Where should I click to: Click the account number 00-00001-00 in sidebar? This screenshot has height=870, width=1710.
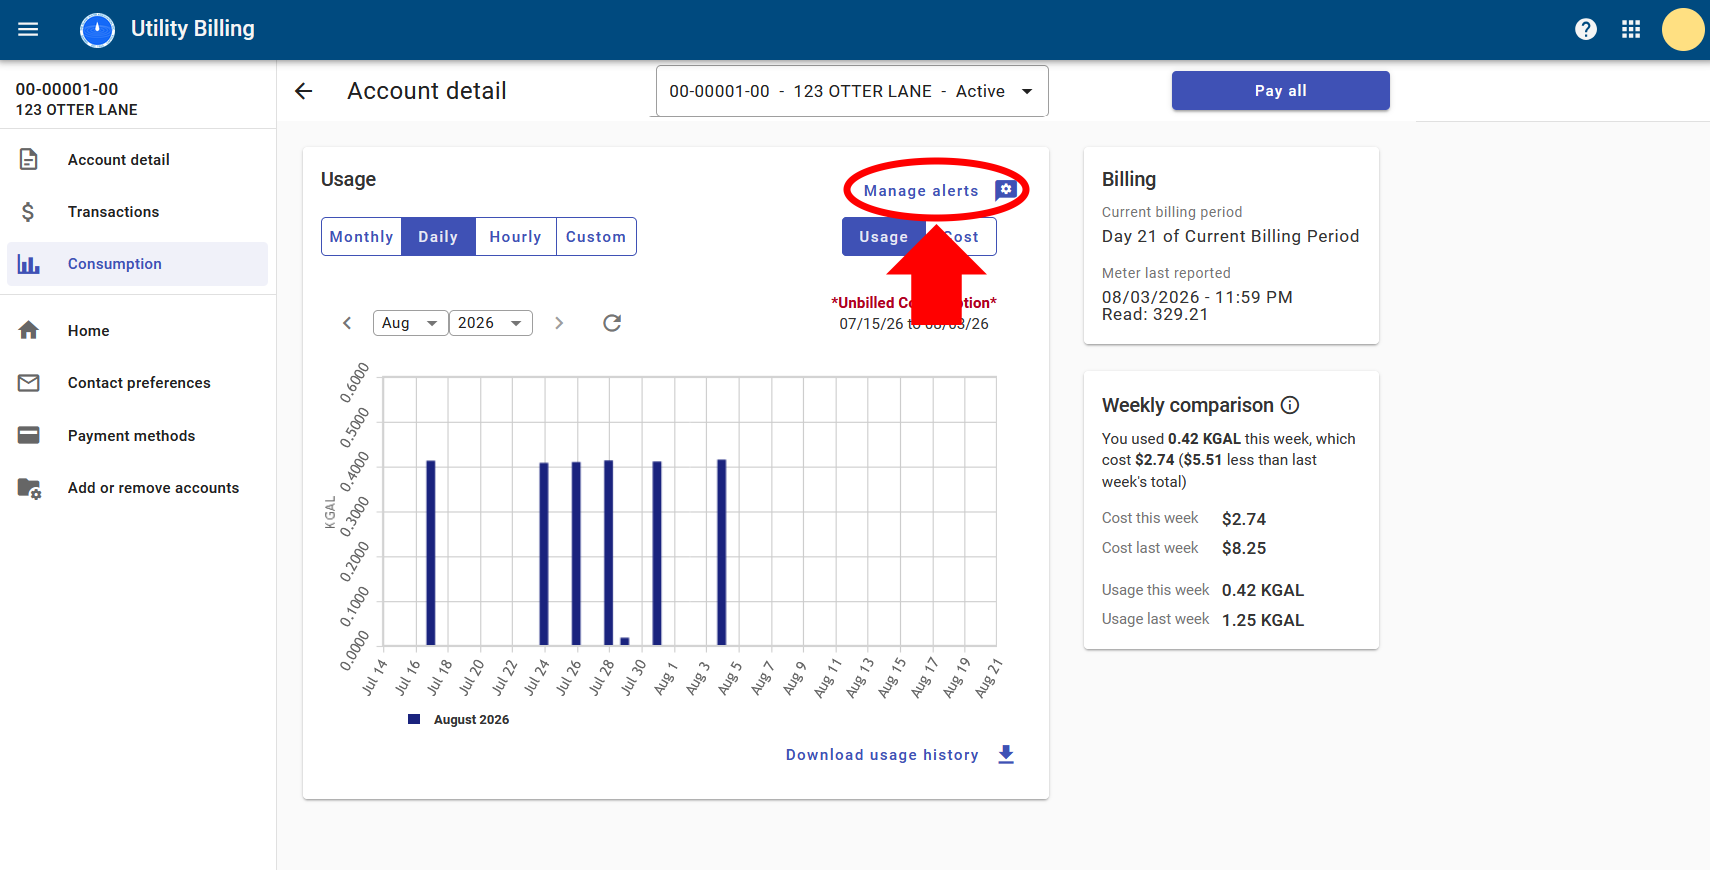(67, 89)
